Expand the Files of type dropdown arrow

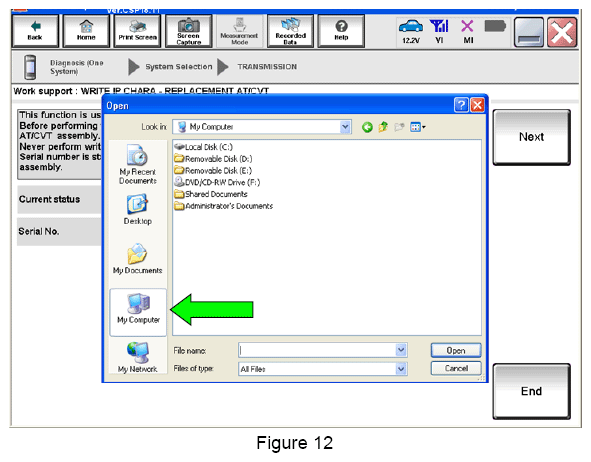401,369
